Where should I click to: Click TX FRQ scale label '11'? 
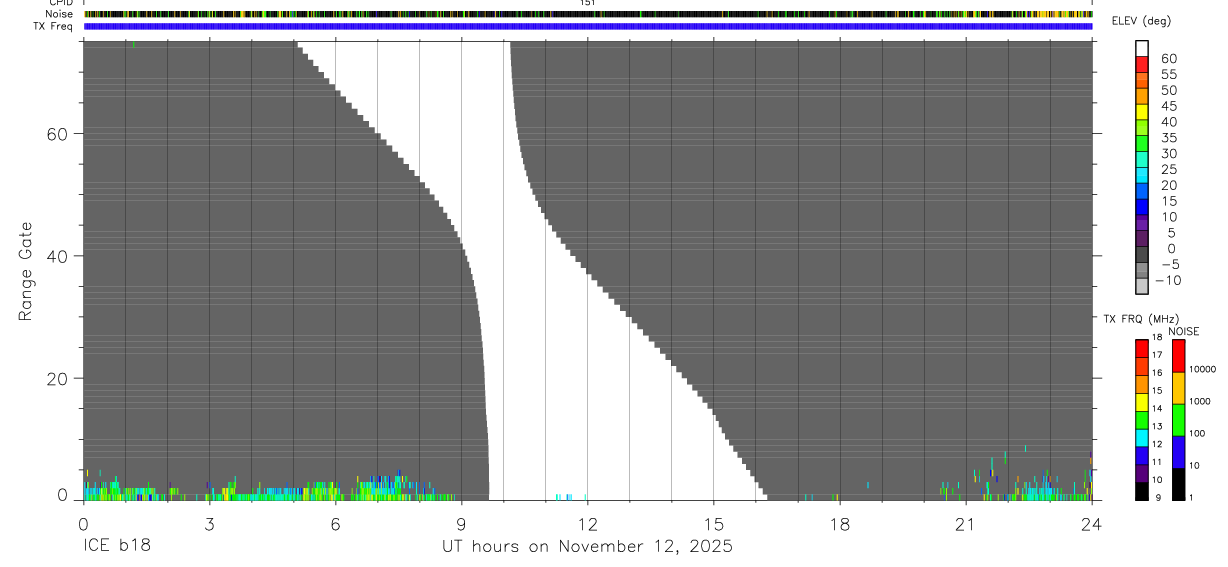coord(1157,462)
